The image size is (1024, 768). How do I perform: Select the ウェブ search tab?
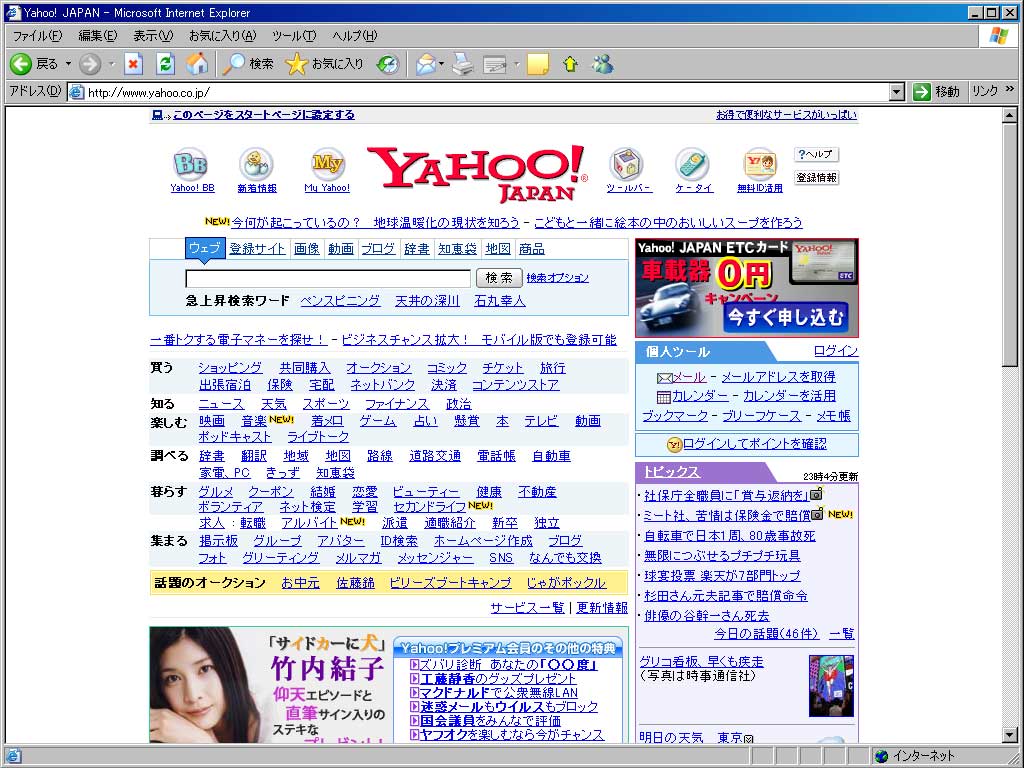(205, 248)
